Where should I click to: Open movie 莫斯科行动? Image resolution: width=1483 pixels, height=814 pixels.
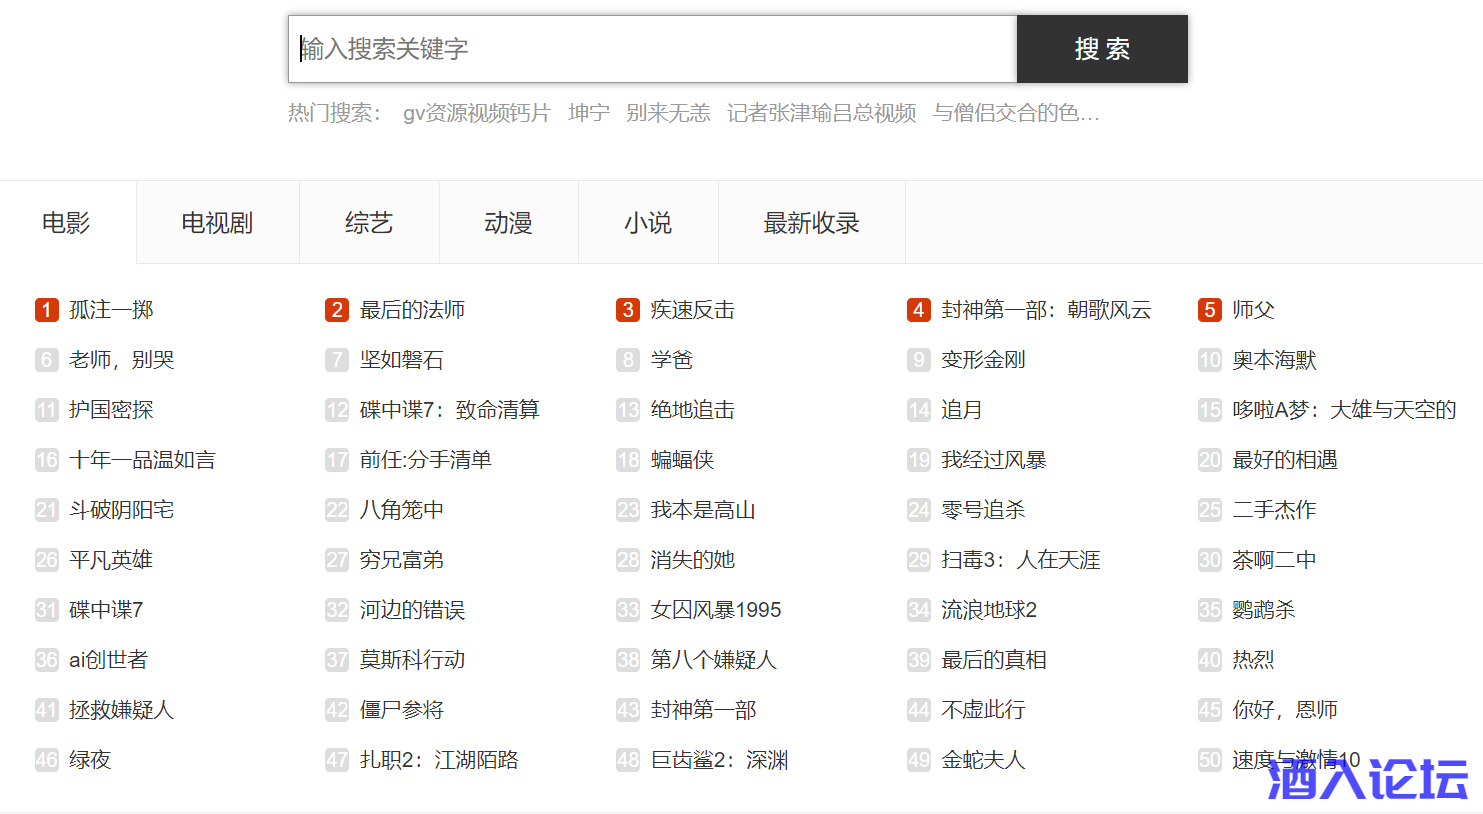412,660
